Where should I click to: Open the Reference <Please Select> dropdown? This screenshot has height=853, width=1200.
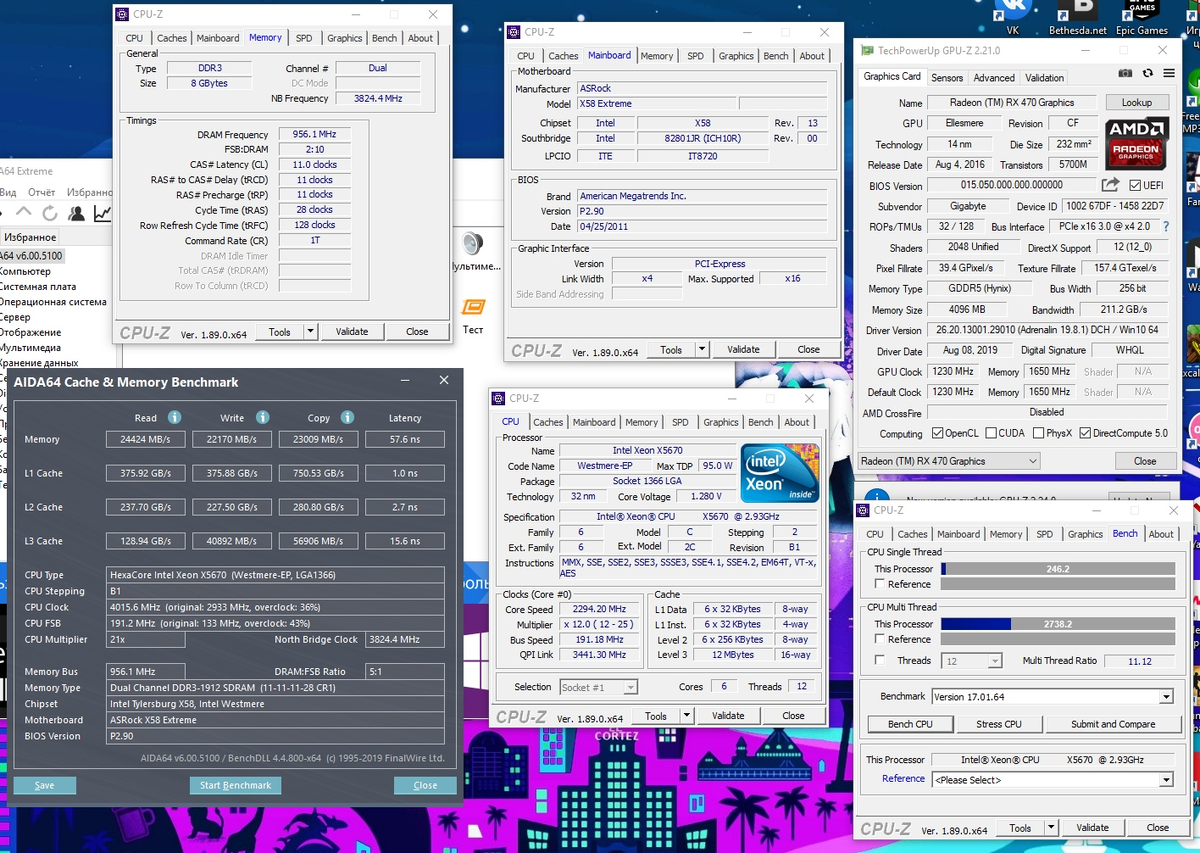1052,779
